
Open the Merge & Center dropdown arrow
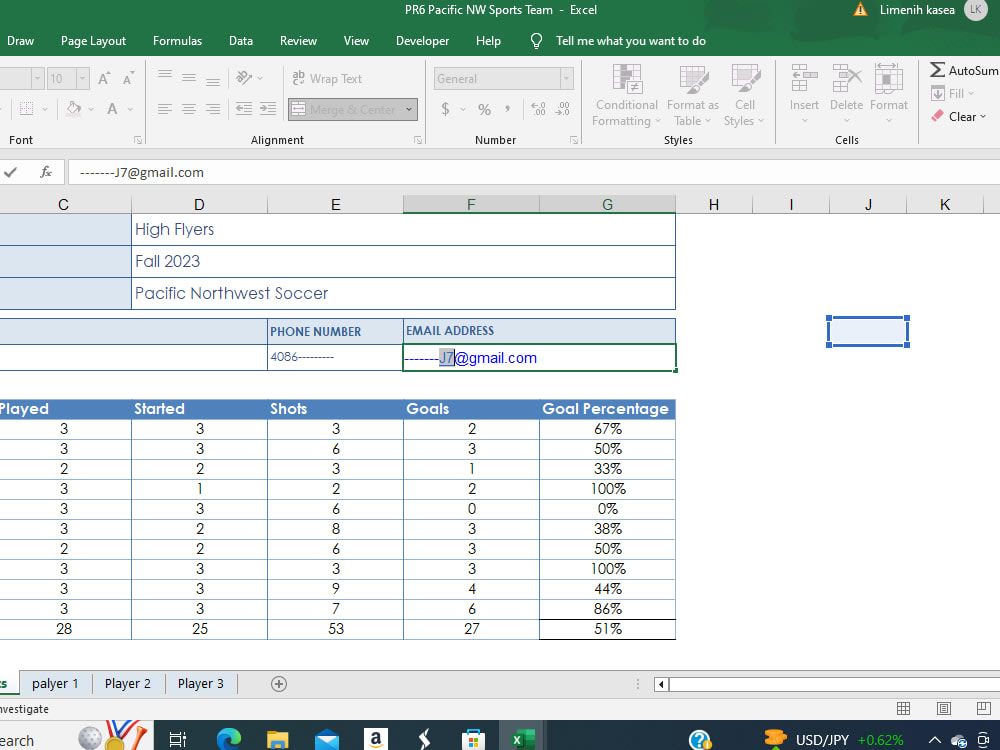409,110
